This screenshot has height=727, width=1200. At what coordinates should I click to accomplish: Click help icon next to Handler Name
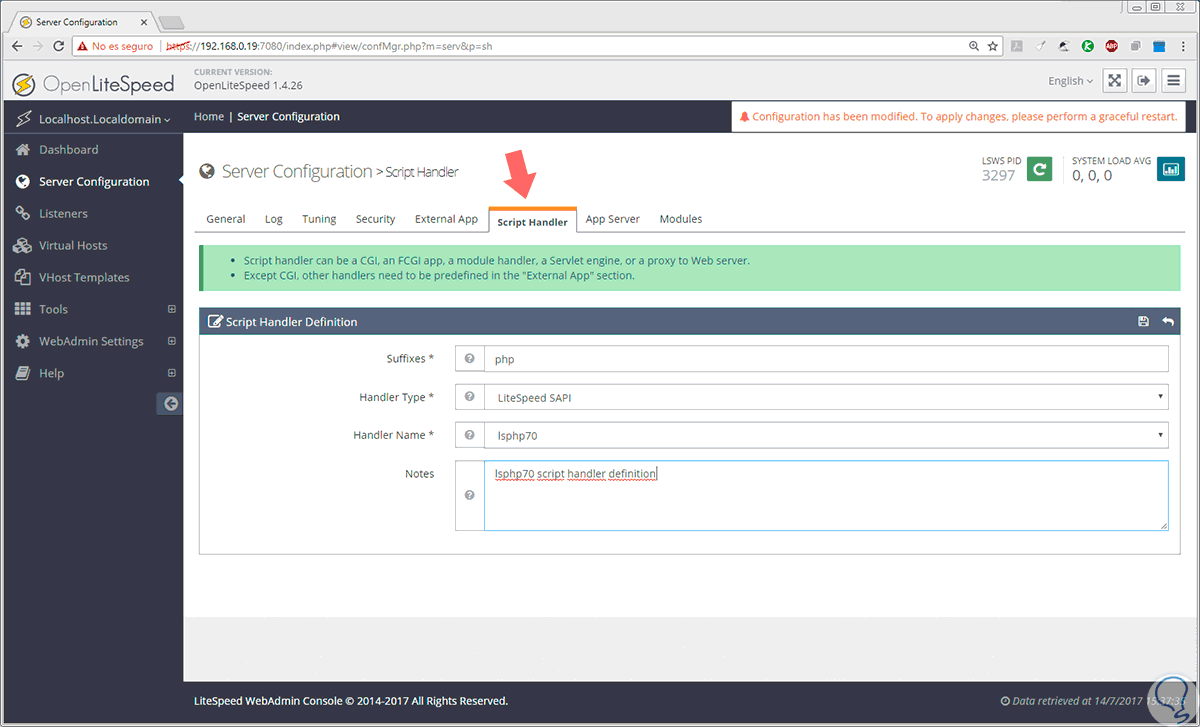pos(469,435)
